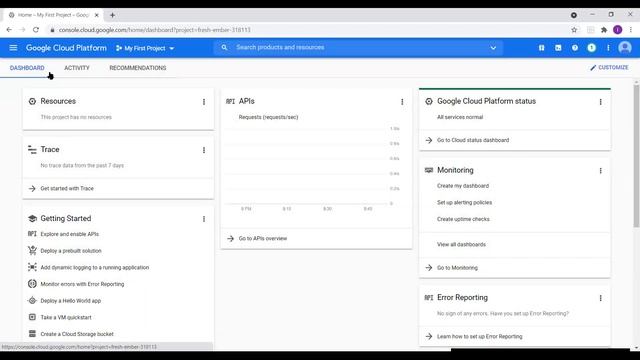The image size is (640, 360).
Task: Open Chrome three-dot menu
Action: click(x=631, y=30)
